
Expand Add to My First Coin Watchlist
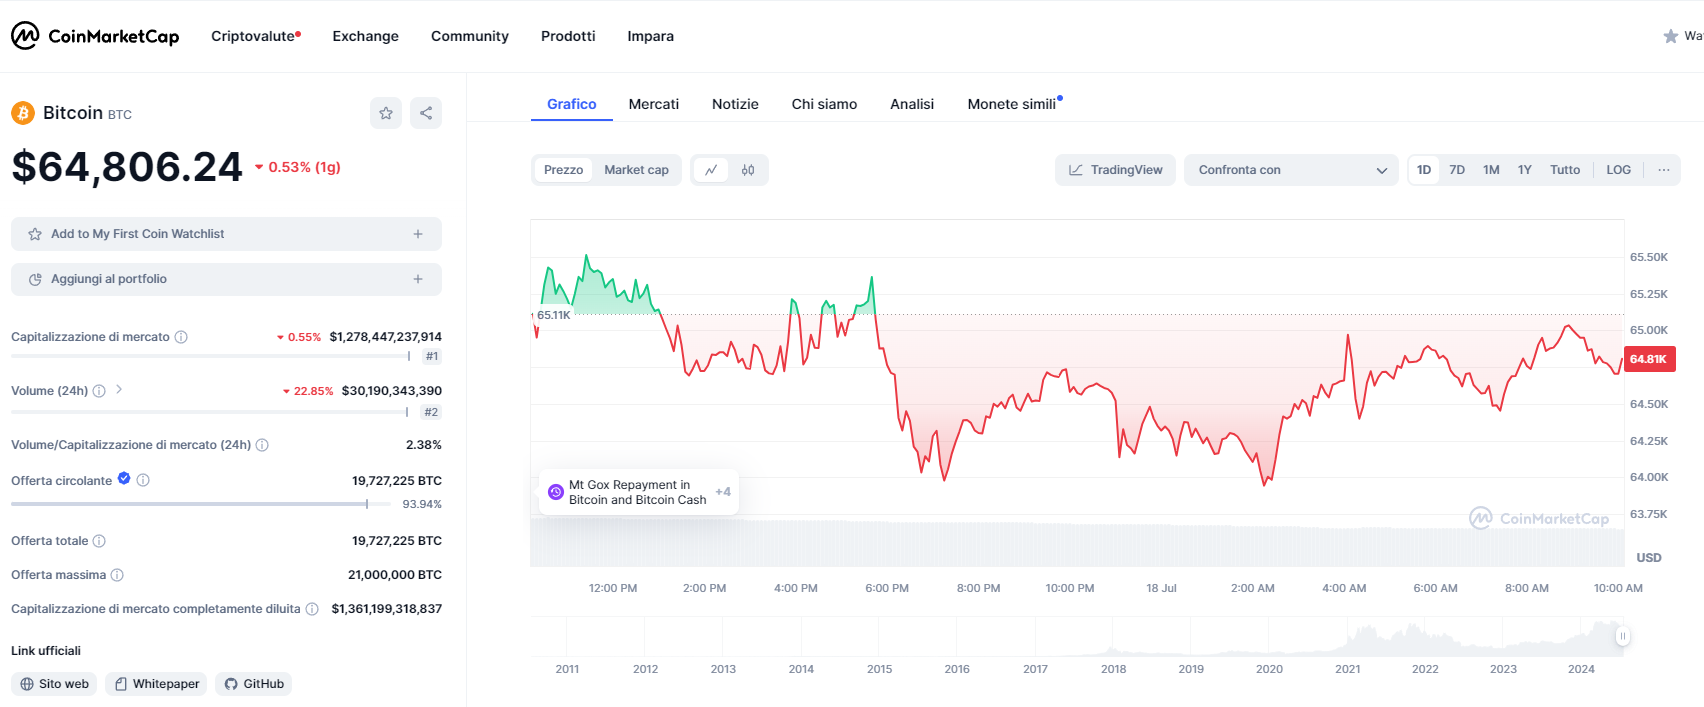click(226, 234)
